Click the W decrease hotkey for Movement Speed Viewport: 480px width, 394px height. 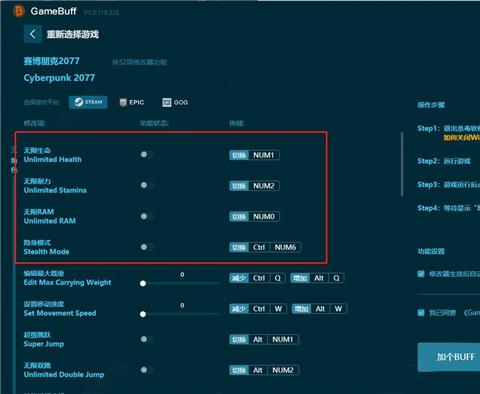[x=278, y=309]
